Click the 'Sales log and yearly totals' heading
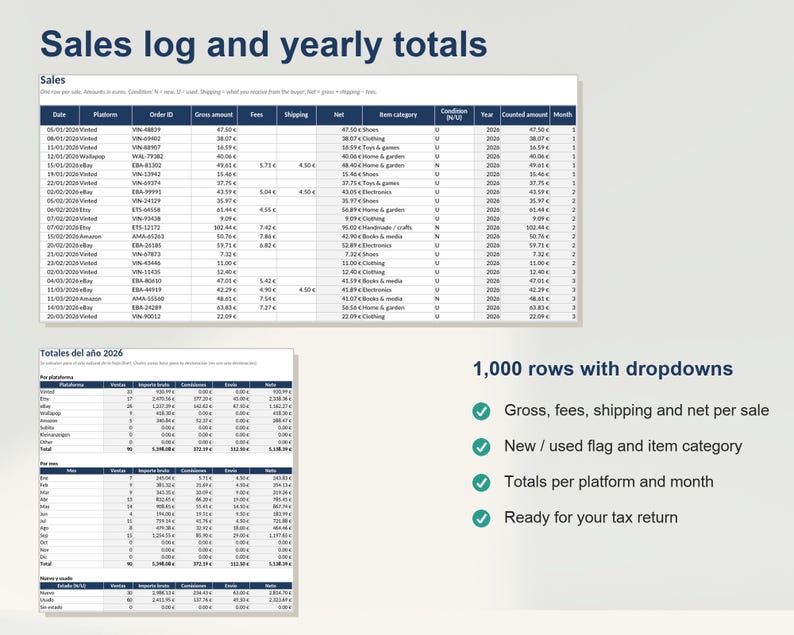The image size is (794, 635). (263, 45)
